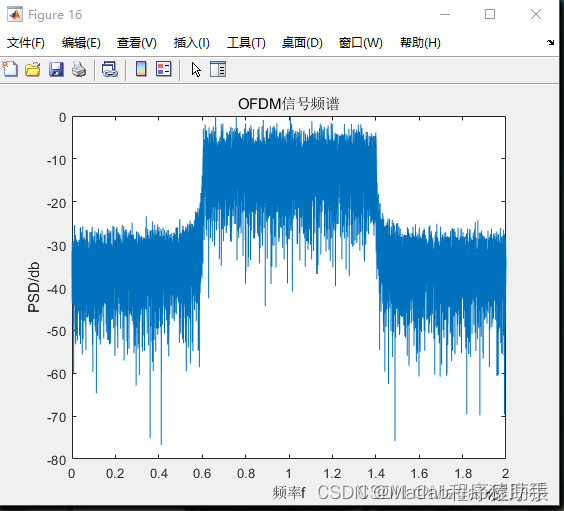This screenshot has width=564, height=511.
Task: Click the Link Plot toolbar icon
Action: [110, 69]
